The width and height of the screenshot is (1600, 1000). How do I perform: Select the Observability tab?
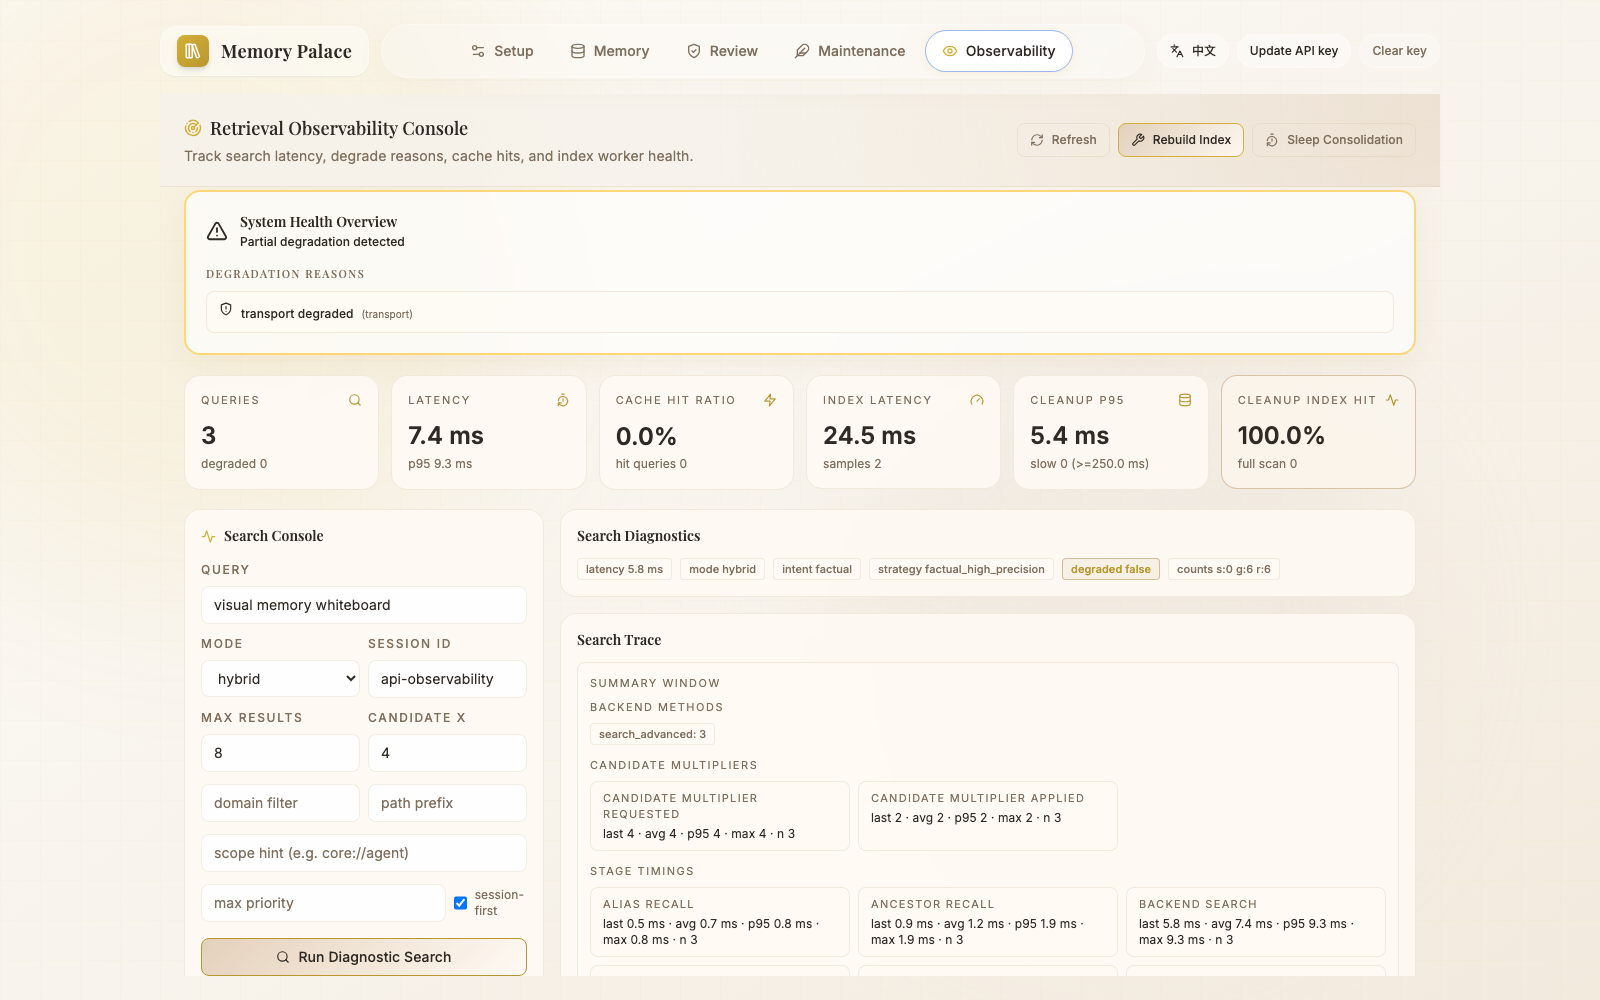coord(999,51)
